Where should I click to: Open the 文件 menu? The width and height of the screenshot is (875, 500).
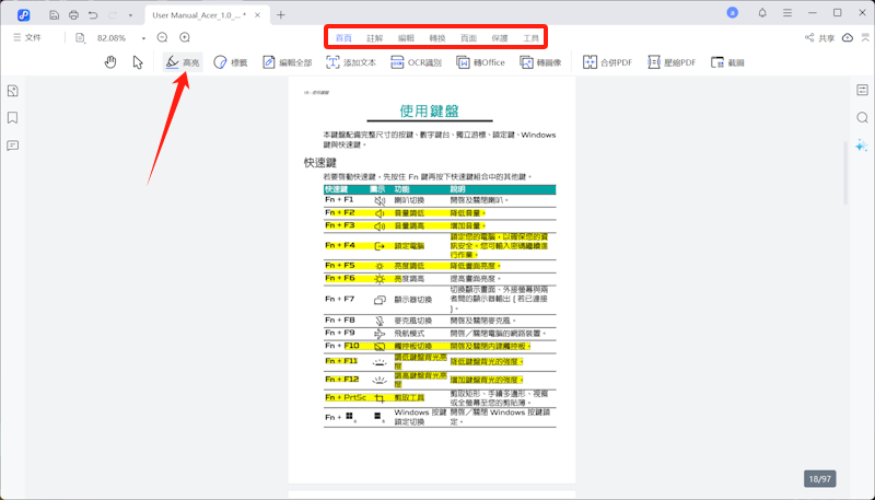pos(27,37)
